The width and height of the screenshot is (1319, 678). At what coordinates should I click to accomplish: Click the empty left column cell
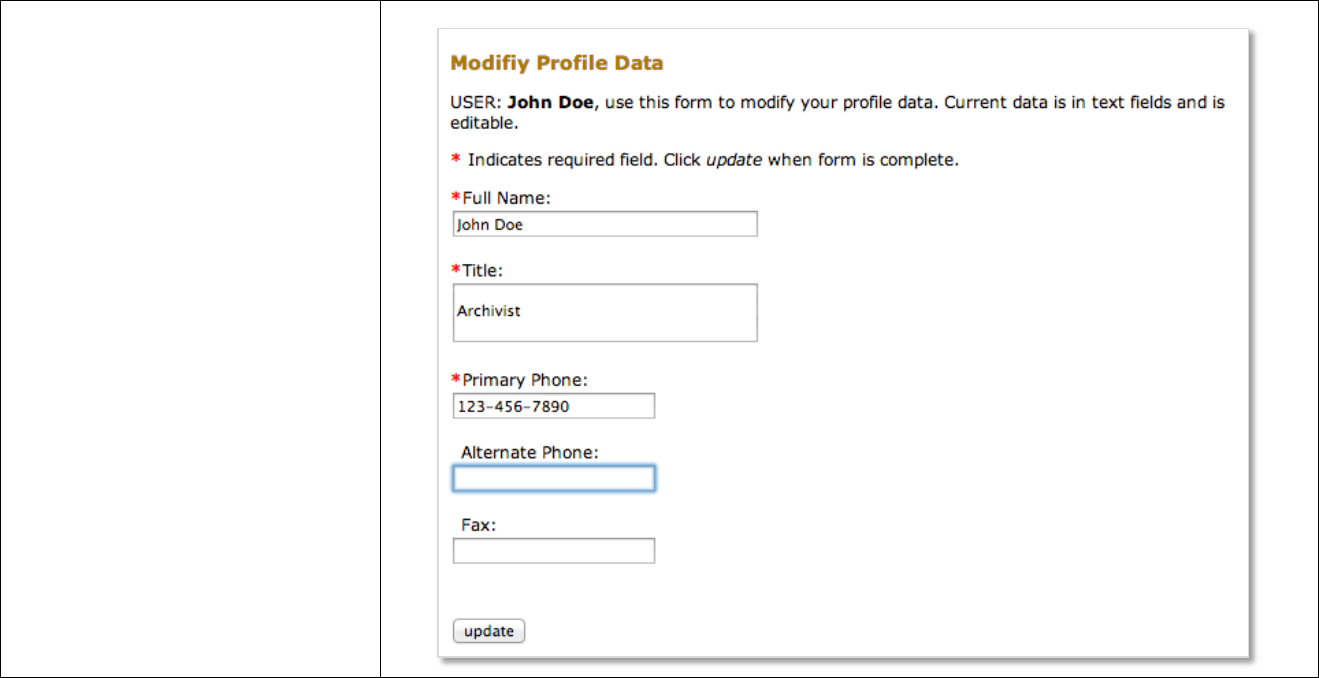click(x=190, y=340)
